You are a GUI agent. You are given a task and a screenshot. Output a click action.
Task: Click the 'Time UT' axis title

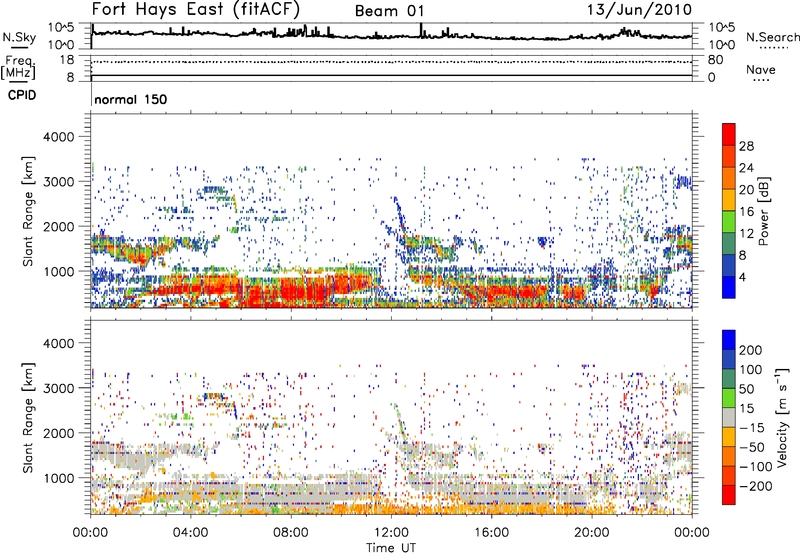(x=391, y=548)
